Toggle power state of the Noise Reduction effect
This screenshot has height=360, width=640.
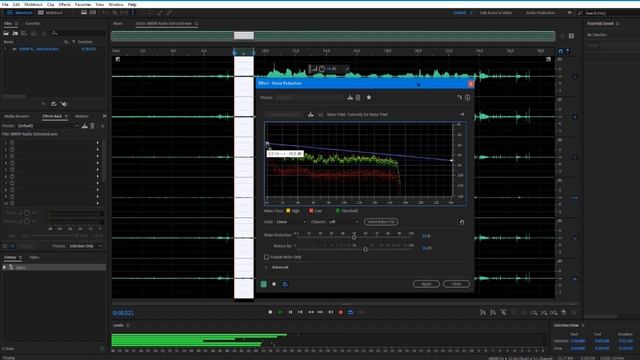click(264, 284)
